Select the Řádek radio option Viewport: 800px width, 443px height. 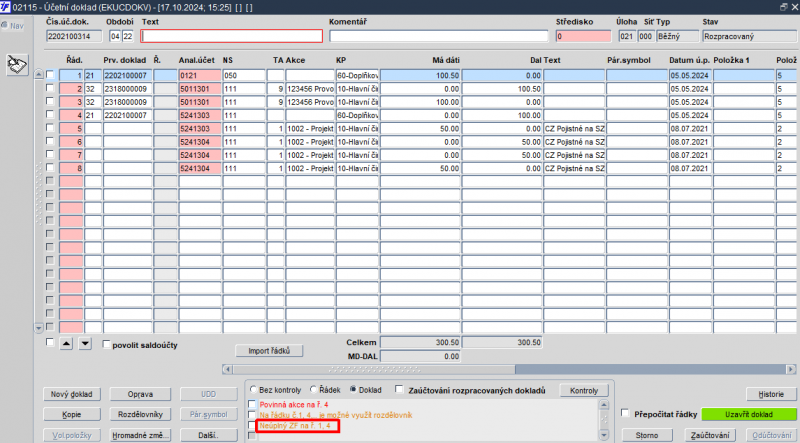pos(313,389)
